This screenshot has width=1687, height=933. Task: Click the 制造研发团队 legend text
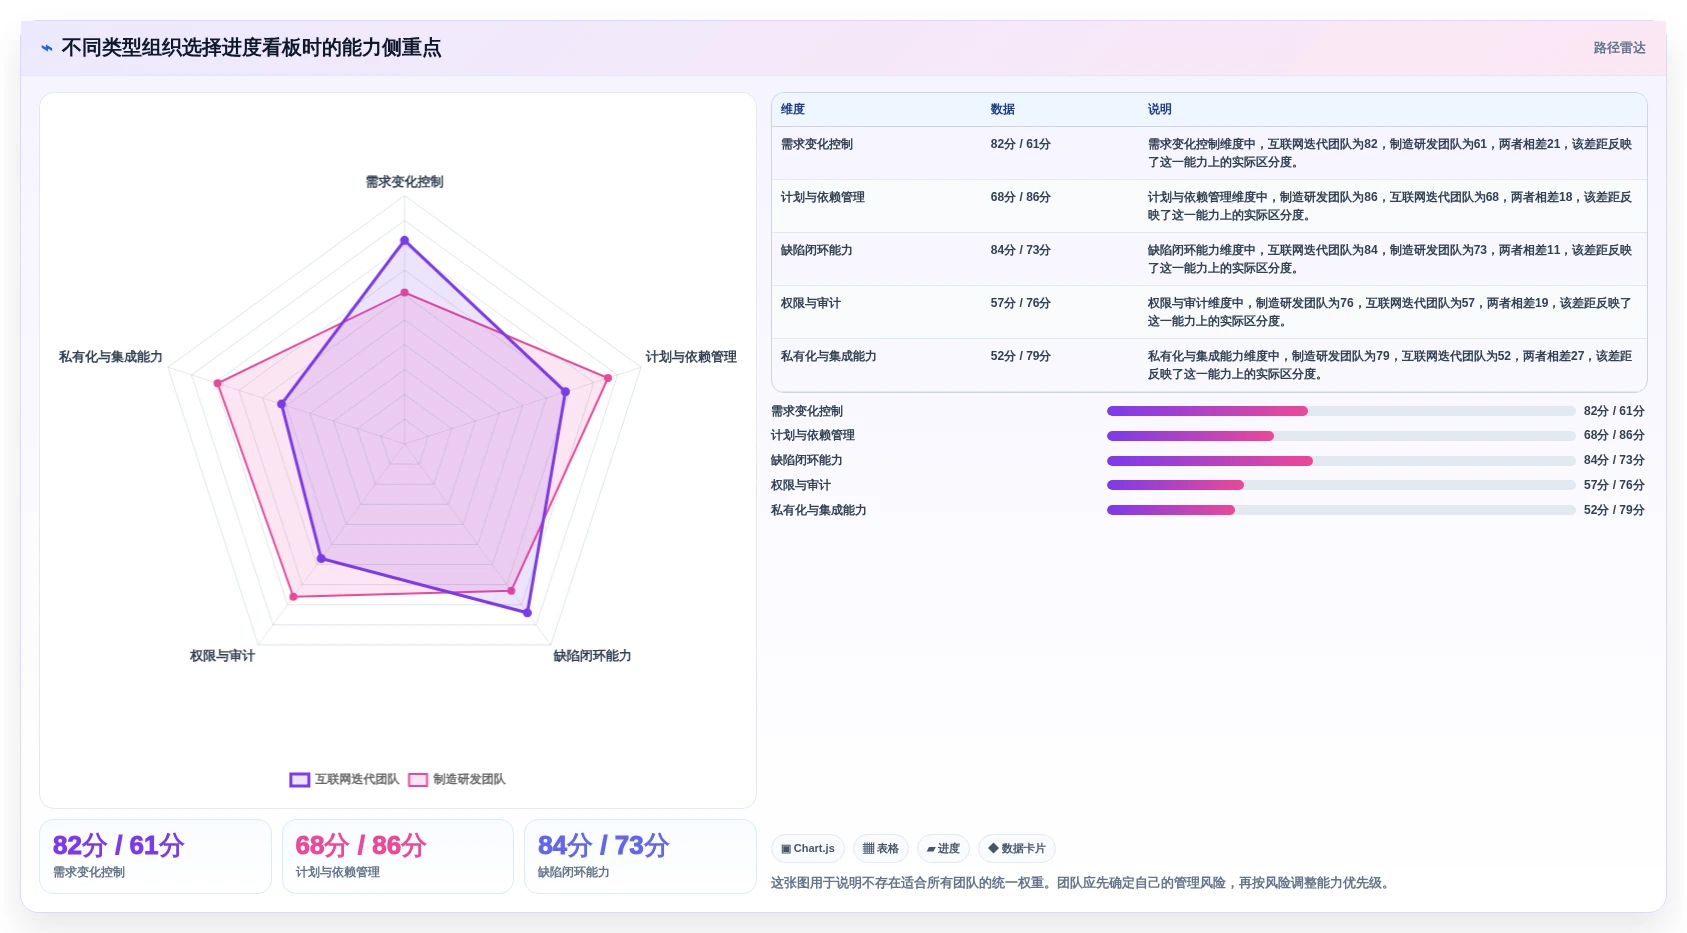coord(469,780)
